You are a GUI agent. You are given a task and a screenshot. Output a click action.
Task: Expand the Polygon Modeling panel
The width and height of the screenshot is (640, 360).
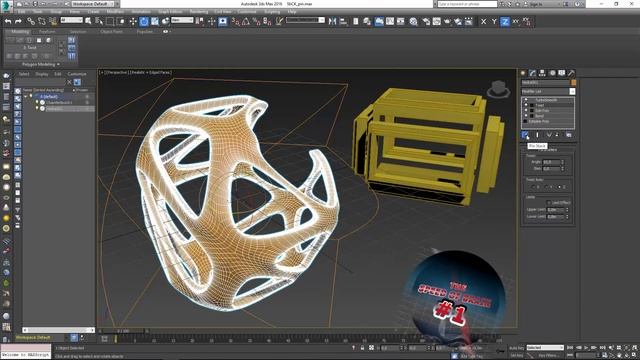tap(40, 64)
